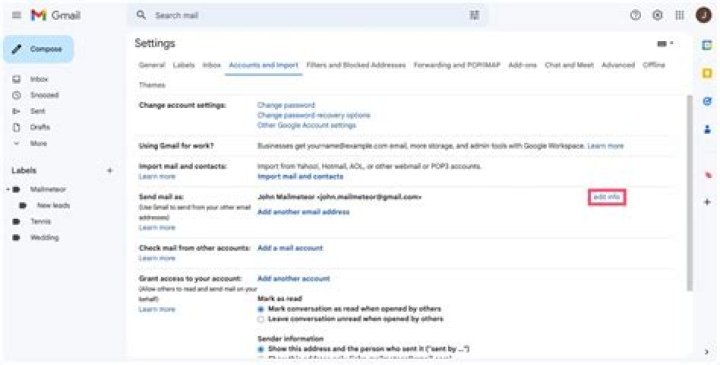Click Learn more under Import mail and contacts
Viewport: 720px width, 365px height.
click(157, 176)
